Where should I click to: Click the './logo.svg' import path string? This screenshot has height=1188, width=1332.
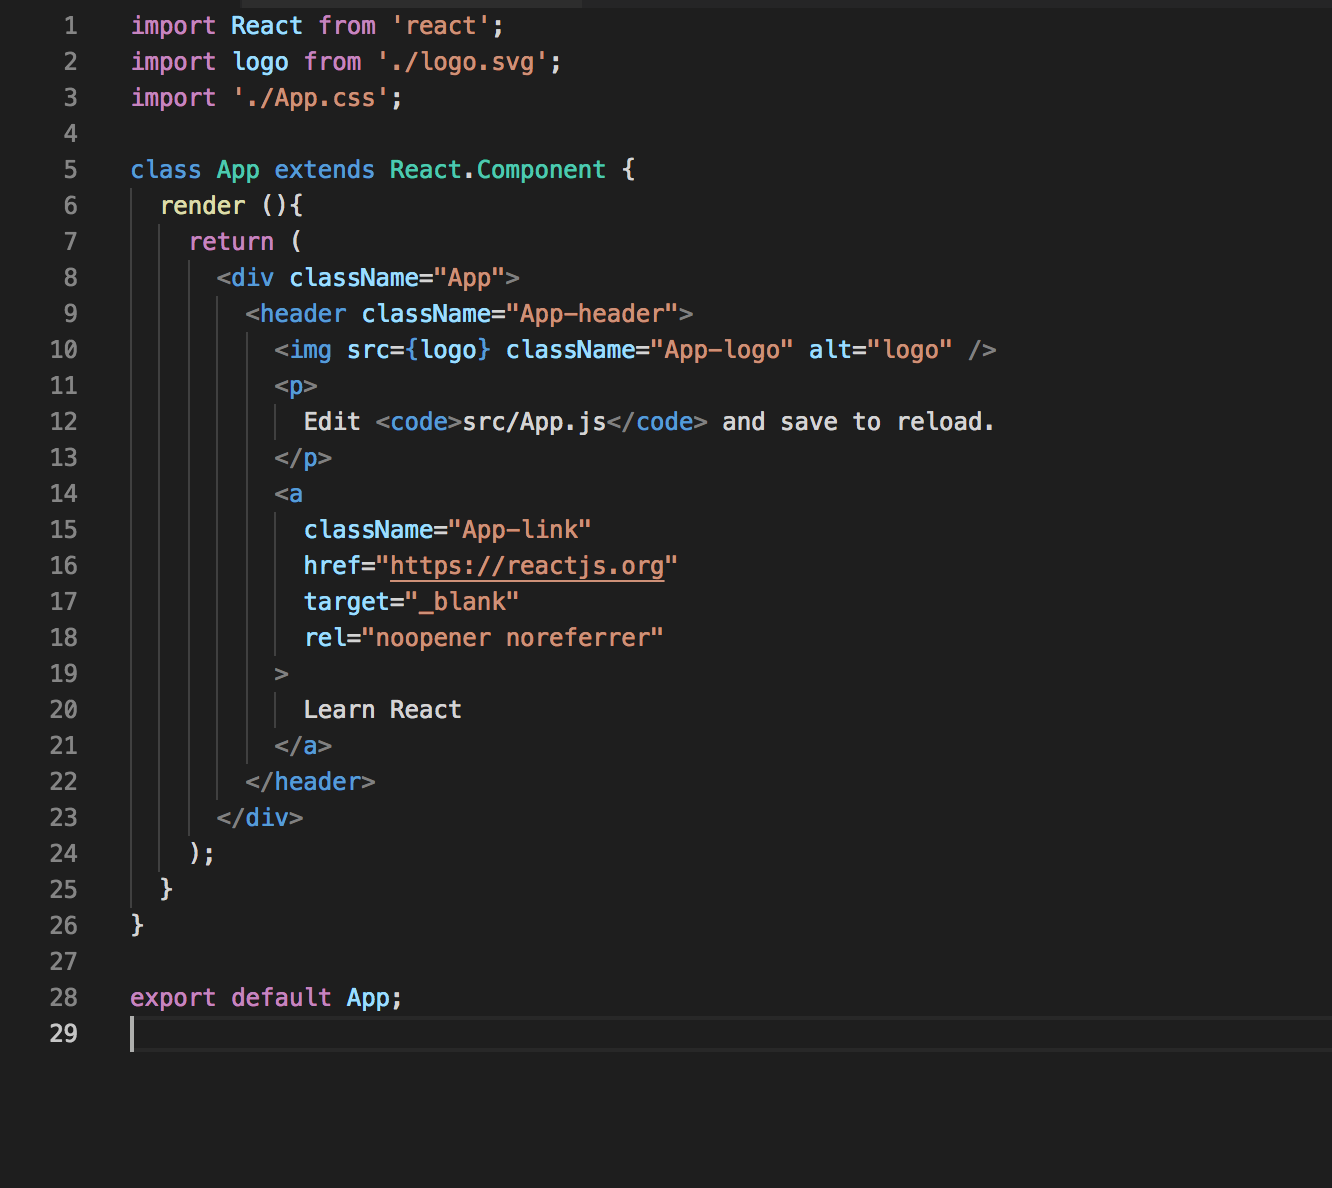point(463,62)
